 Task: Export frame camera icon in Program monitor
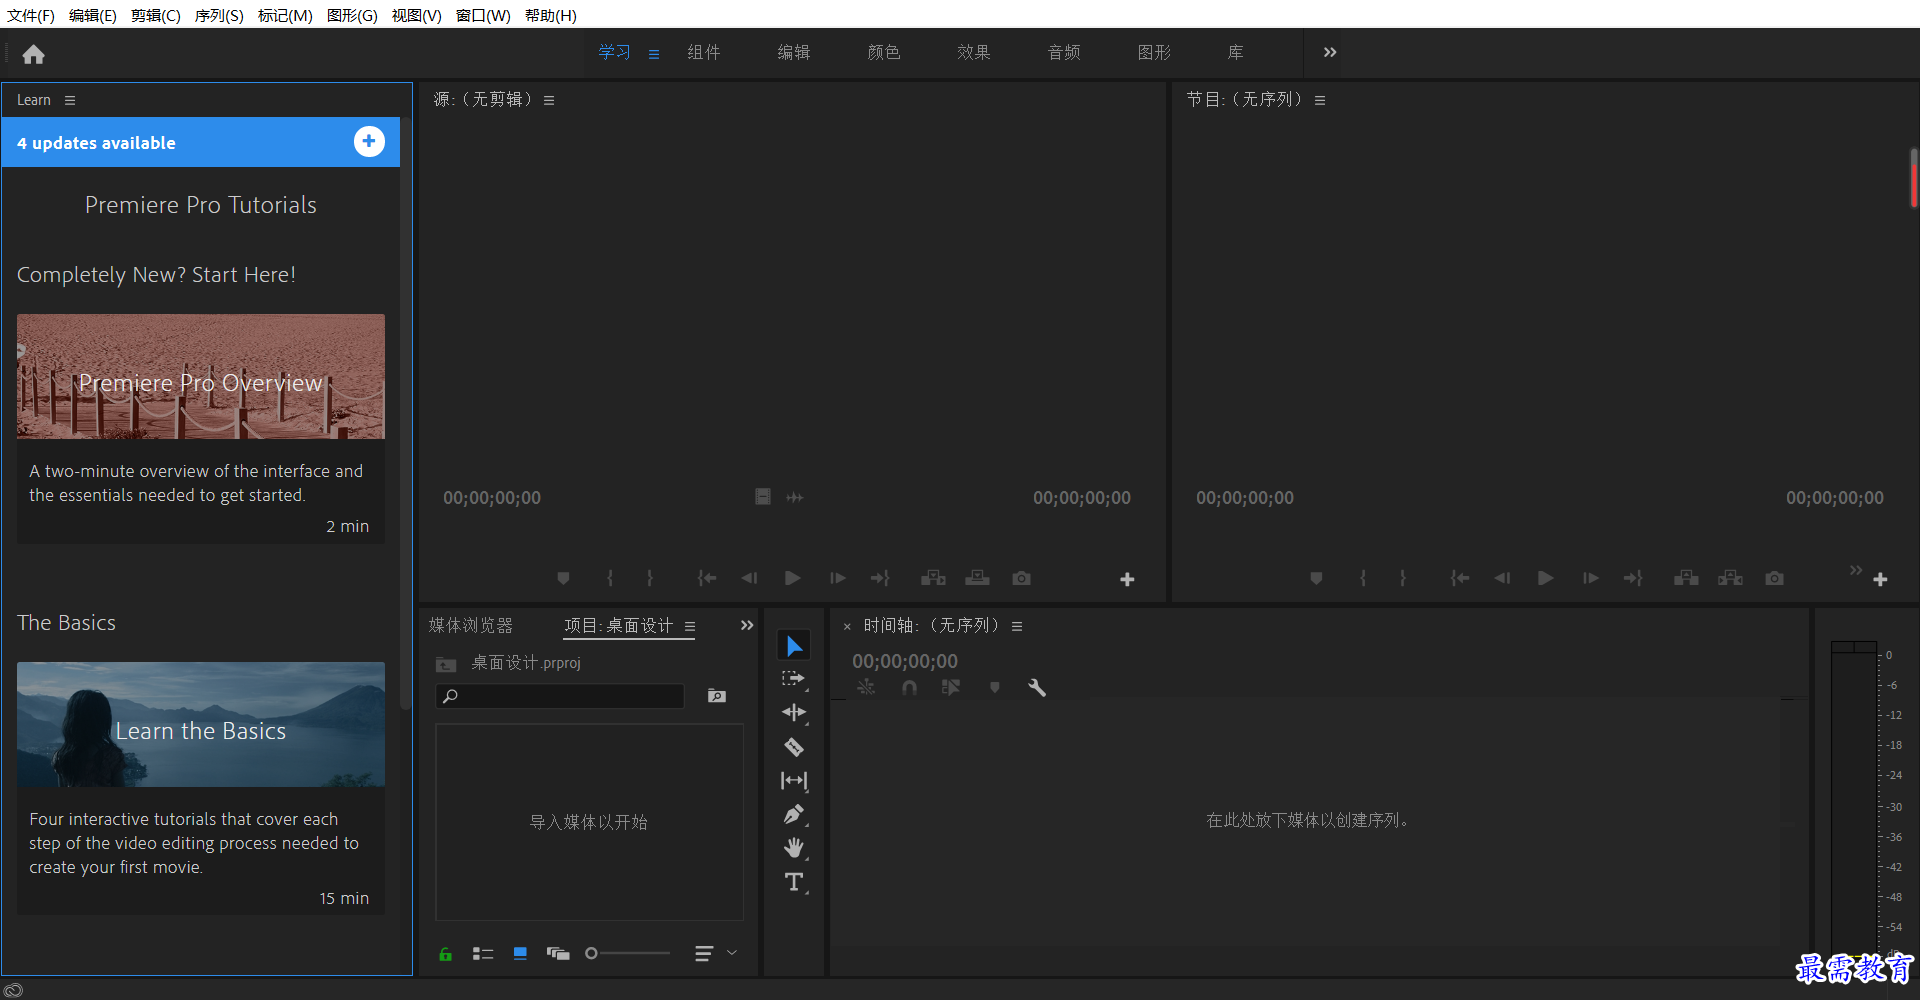click(x=1774, y=578)
